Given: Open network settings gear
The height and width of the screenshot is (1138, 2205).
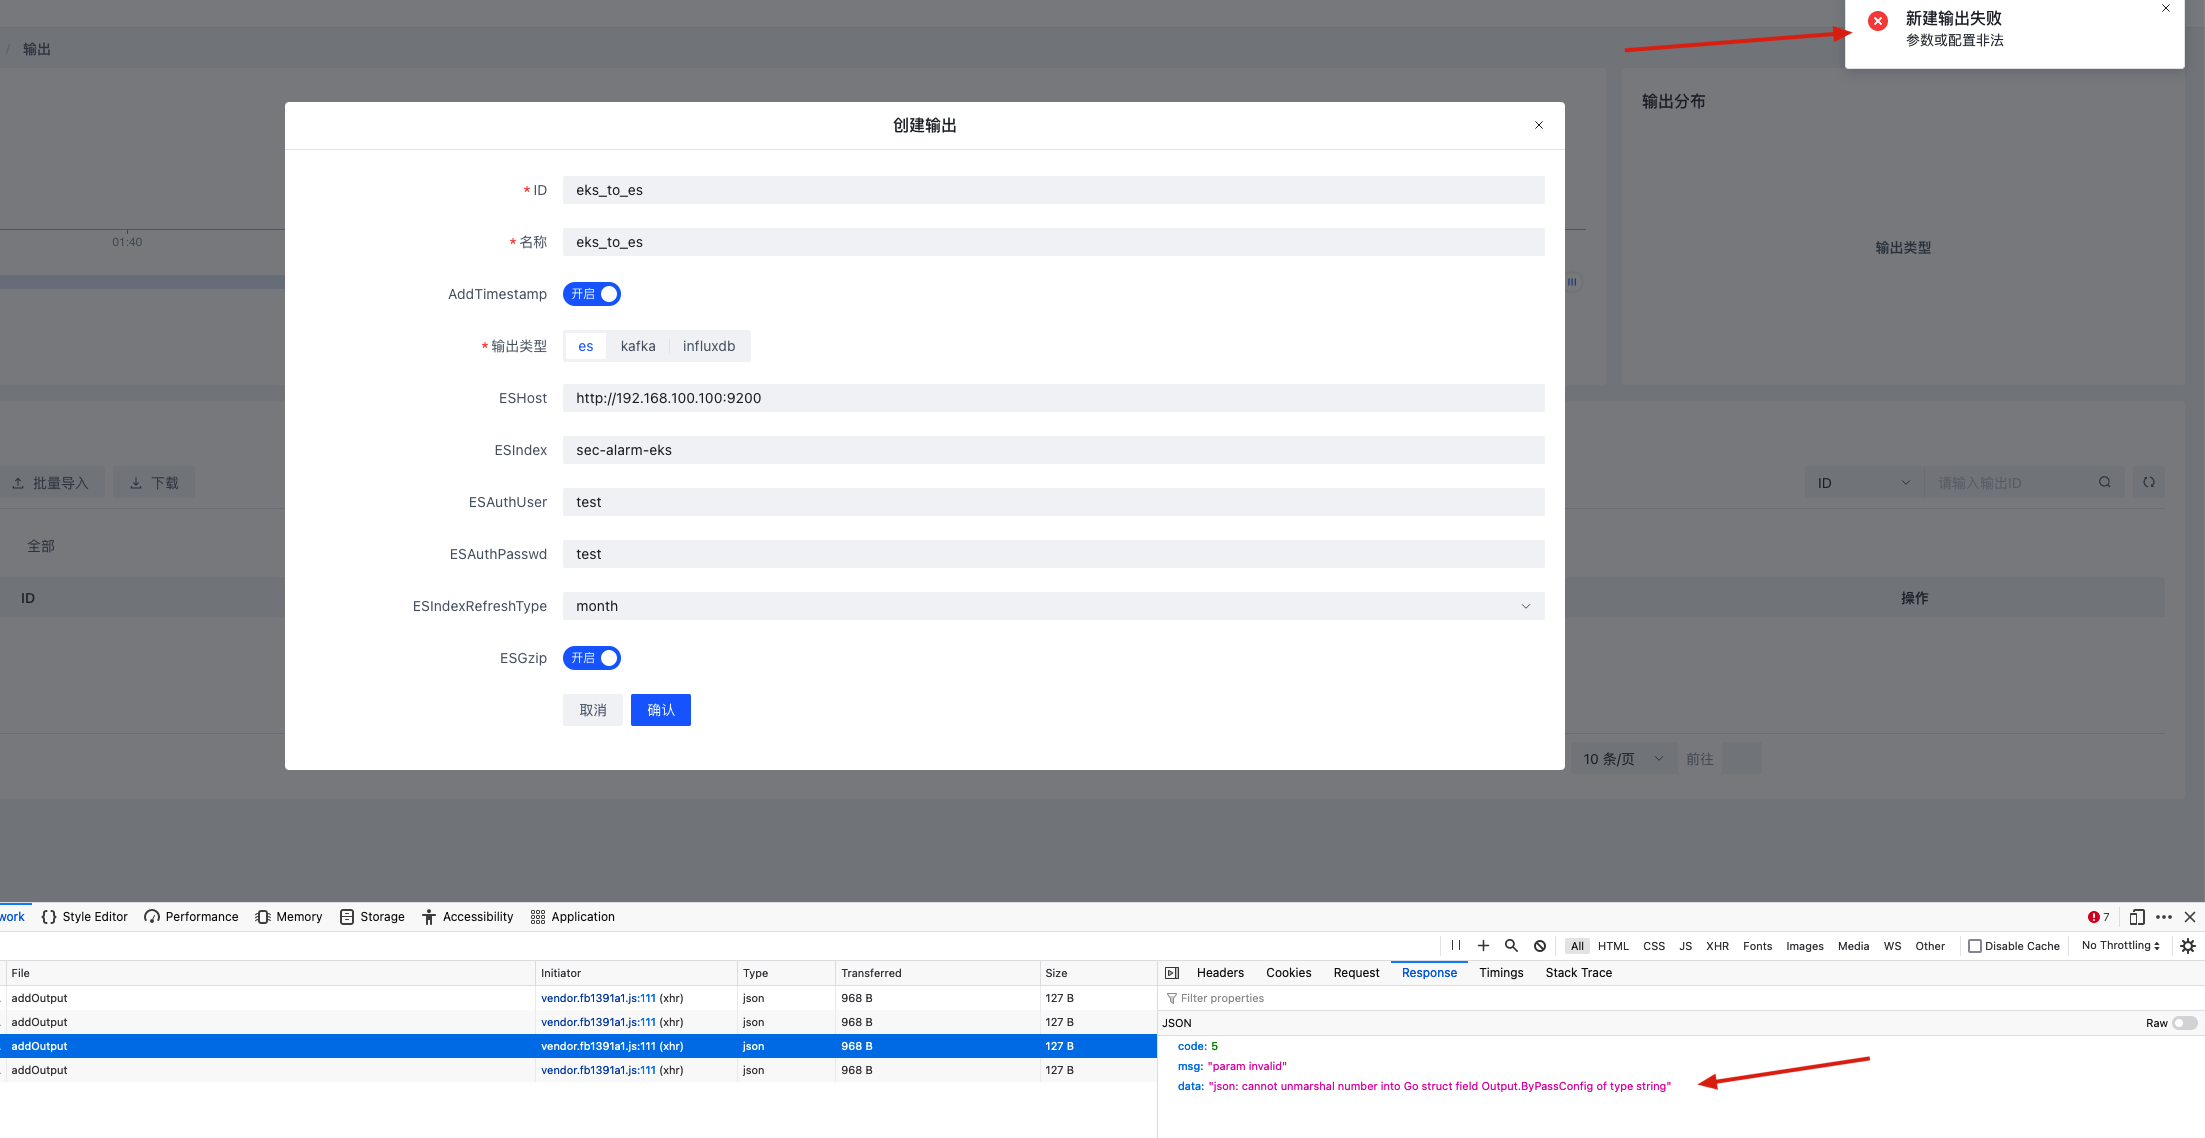Looking at the screenshot, I should (2188, 945).
